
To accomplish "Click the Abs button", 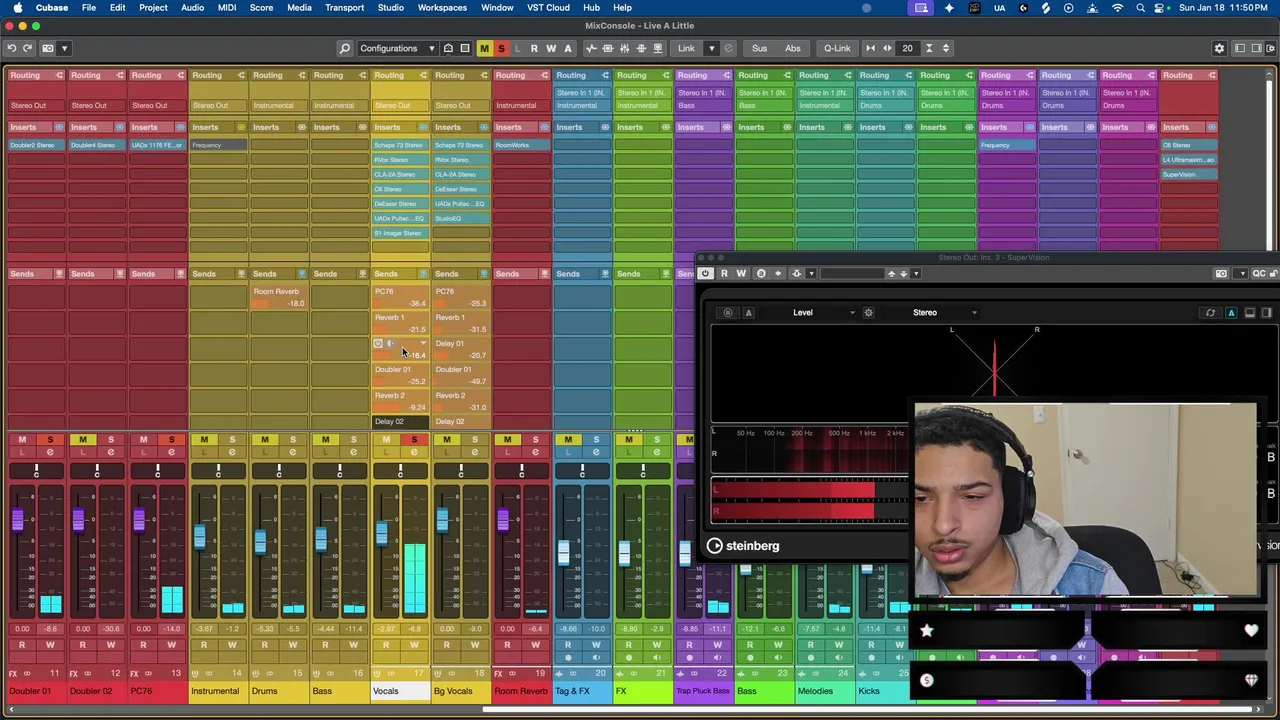I will [792, 48].
